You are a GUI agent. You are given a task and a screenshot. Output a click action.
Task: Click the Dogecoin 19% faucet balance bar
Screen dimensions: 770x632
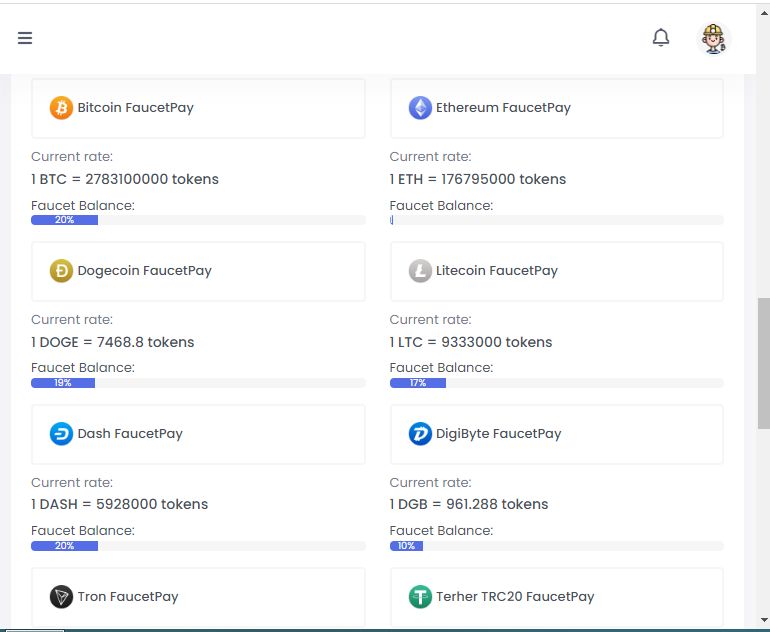tap(198, 383)
